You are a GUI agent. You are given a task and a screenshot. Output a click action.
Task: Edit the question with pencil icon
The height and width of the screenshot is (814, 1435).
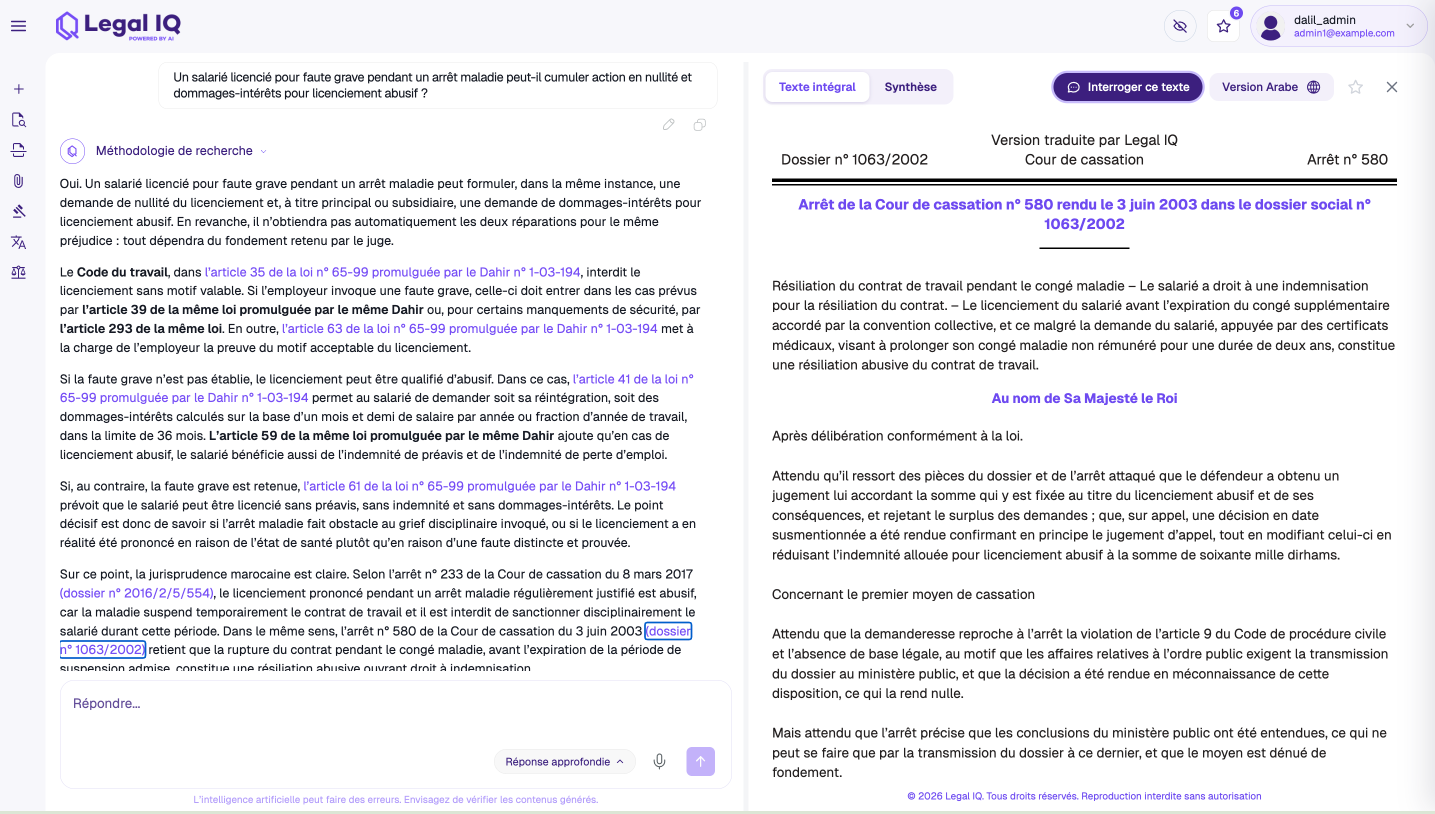[x=669, y=125]
